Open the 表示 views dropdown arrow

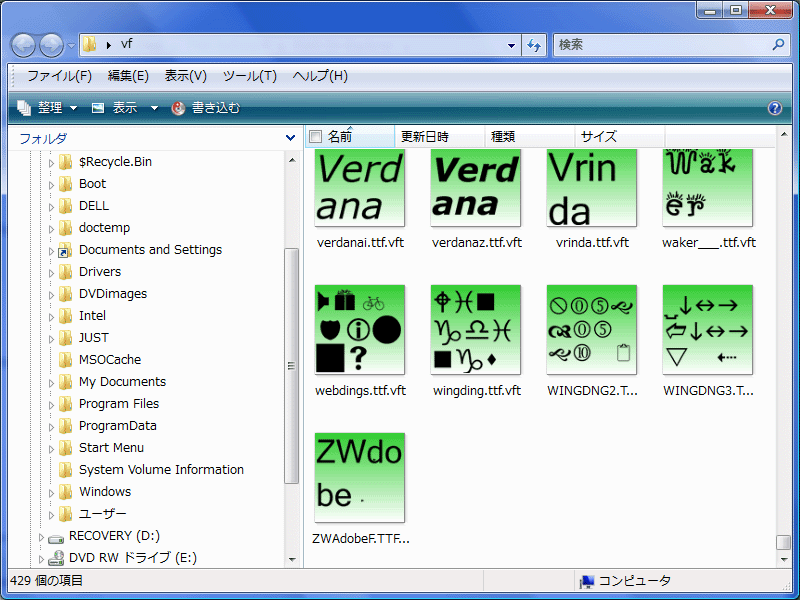click(x=154, y=108)
